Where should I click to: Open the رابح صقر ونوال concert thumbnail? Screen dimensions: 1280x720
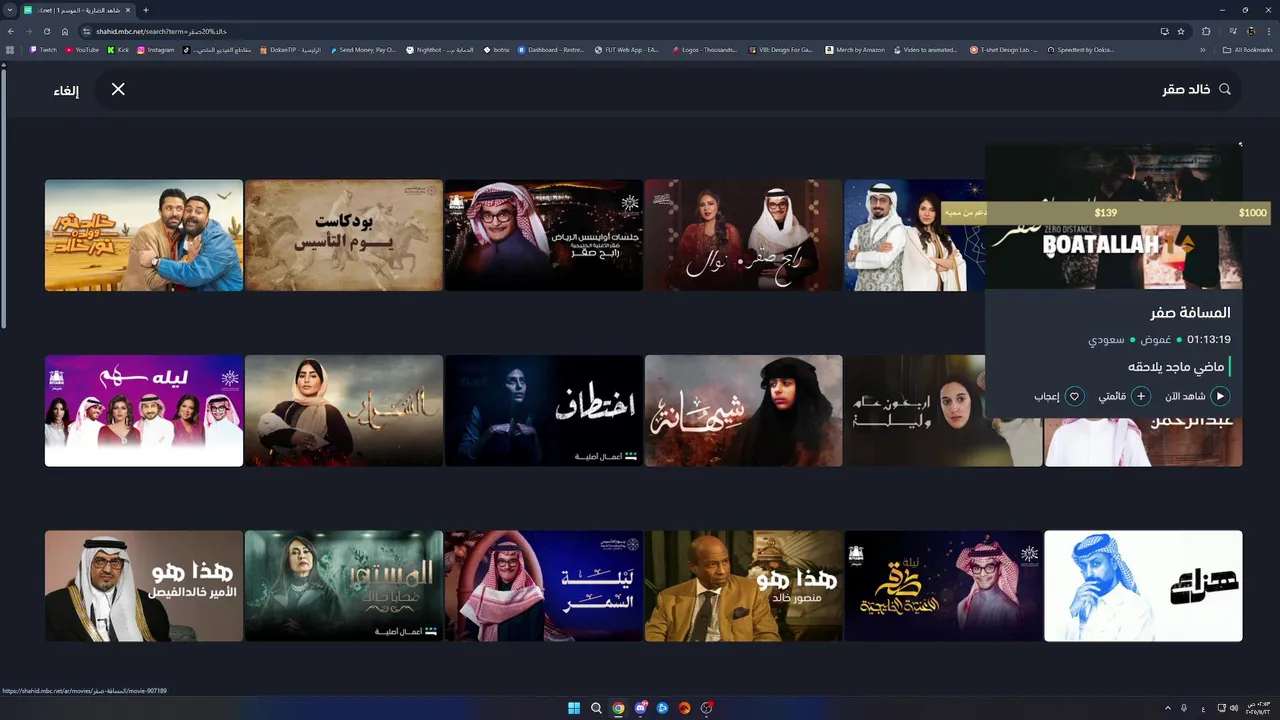(744, 235)
